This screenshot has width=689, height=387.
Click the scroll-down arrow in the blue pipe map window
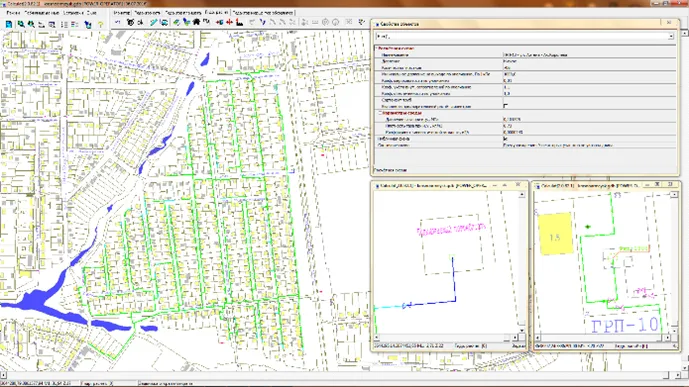click(522, 330)
